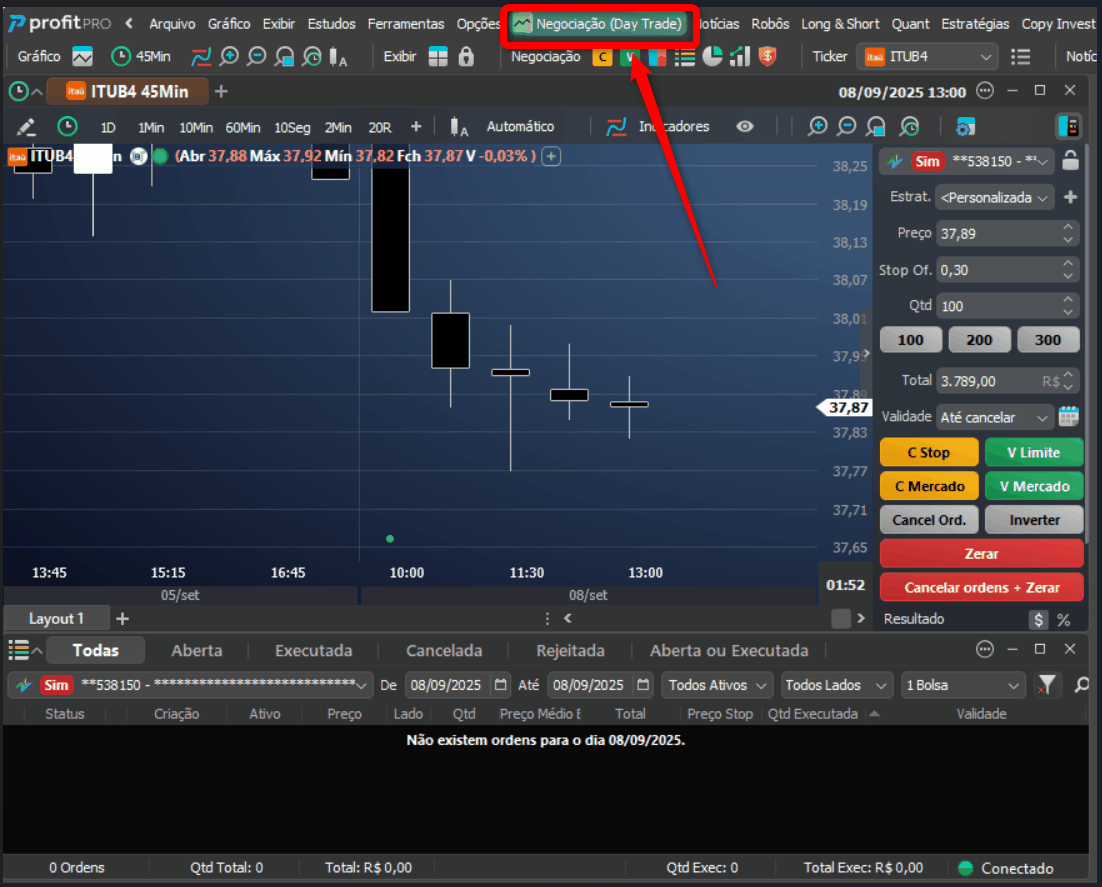1102x887 pixels.
Task: Open the list icon beside Ticker box
Action: (1020, 57)
